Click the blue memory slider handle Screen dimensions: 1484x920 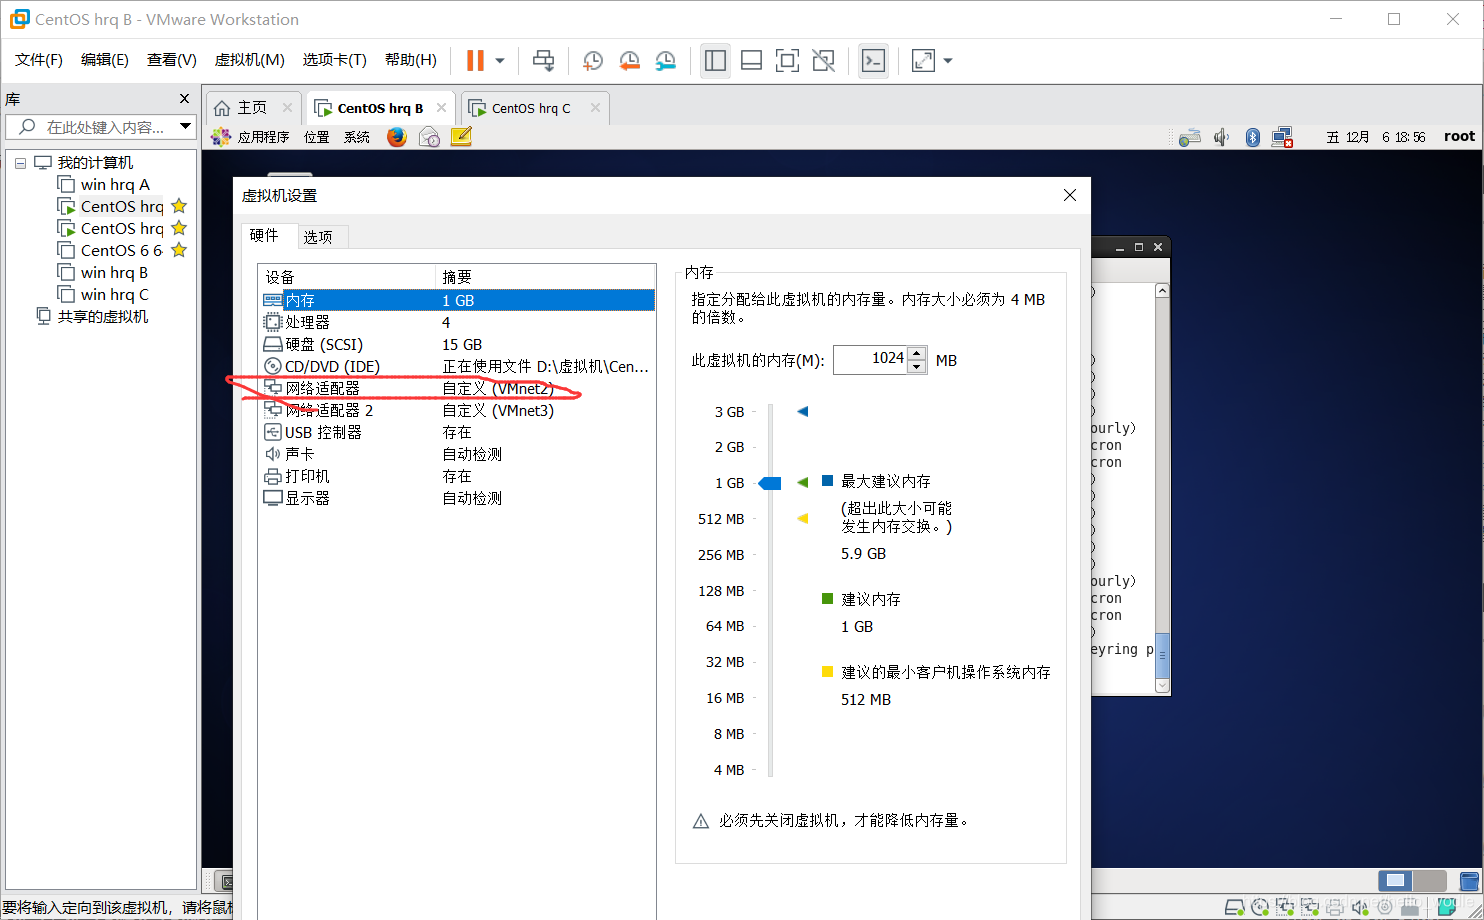[x=770, y=483]
